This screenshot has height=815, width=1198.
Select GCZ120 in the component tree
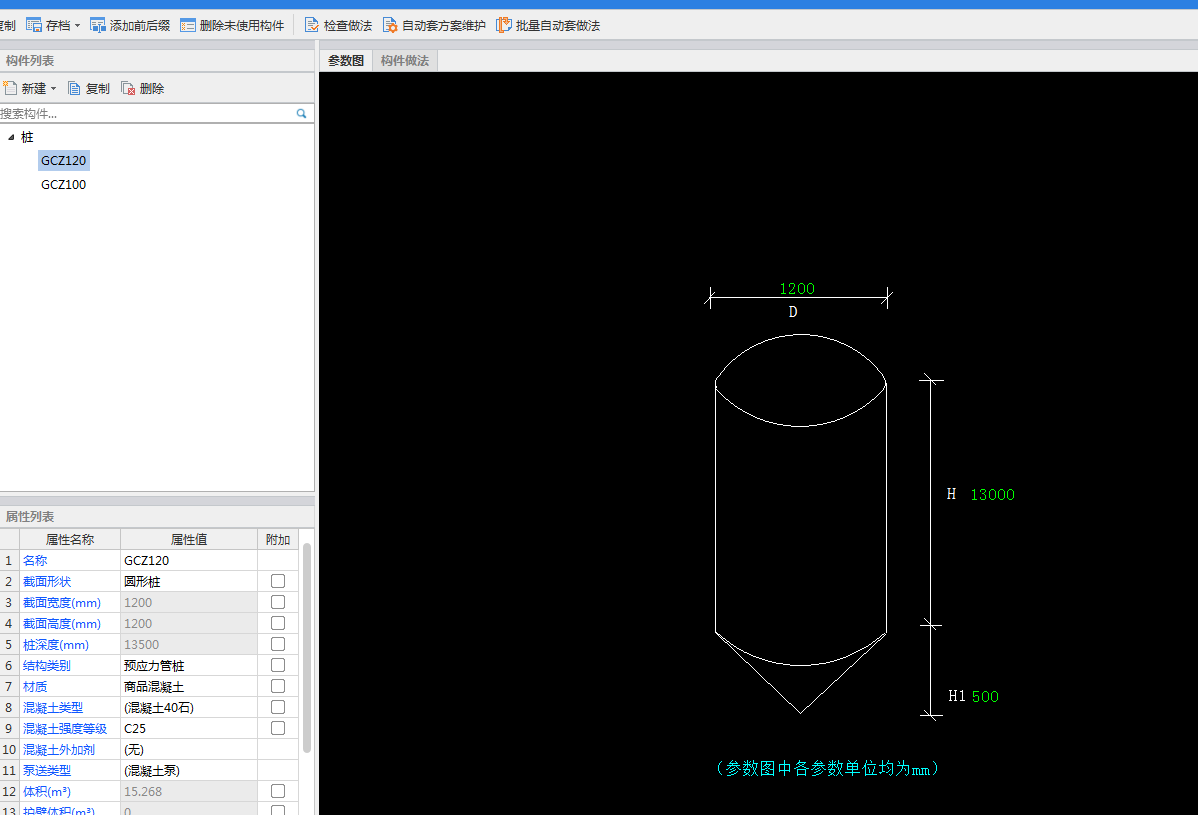[x=63, y=160]
